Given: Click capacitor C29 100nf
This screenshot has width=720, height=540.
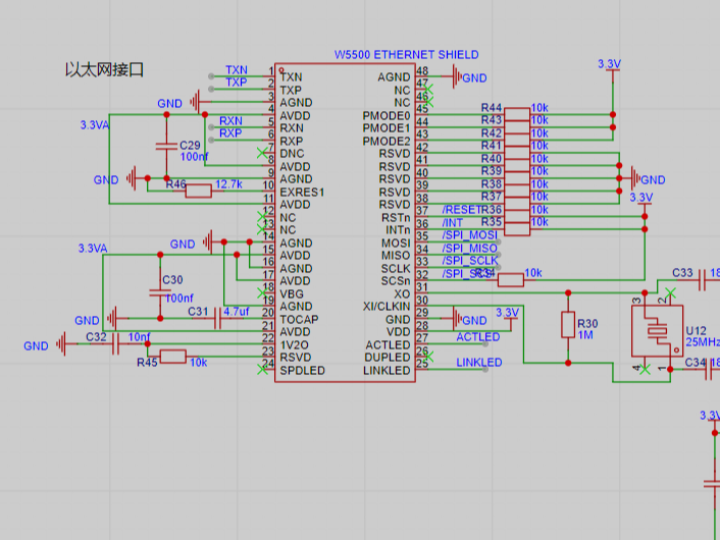Looking at the screenshot, I should (x=167, y=146).
